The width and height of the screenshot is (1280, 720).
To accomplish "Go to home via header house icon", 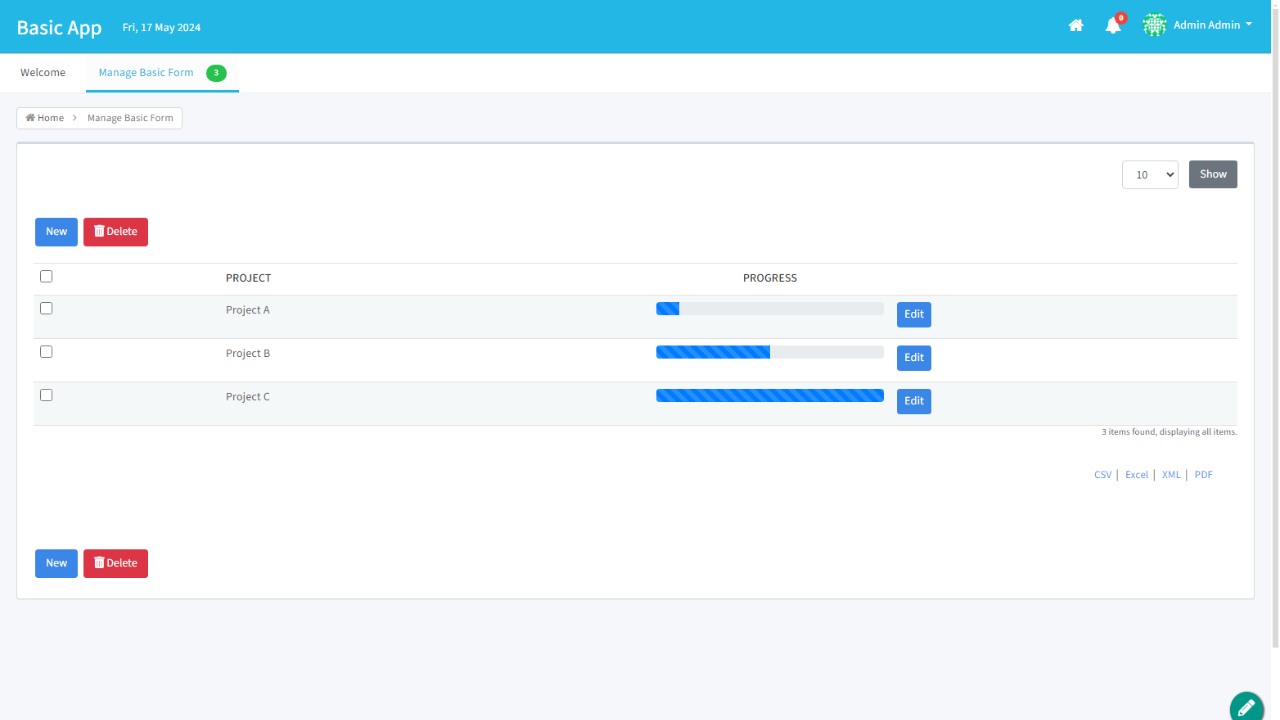I will click(1076, 26).
